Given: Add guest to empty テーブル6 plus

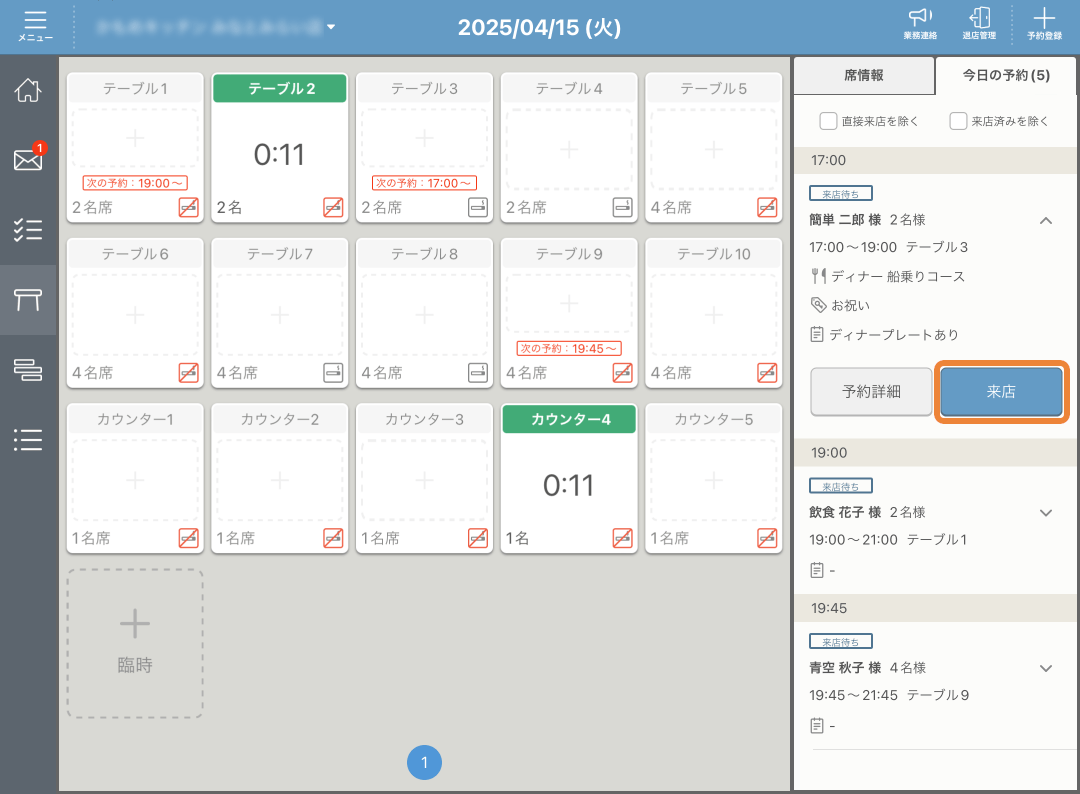Looking at the screenshot, I should [x=135, y=315].
